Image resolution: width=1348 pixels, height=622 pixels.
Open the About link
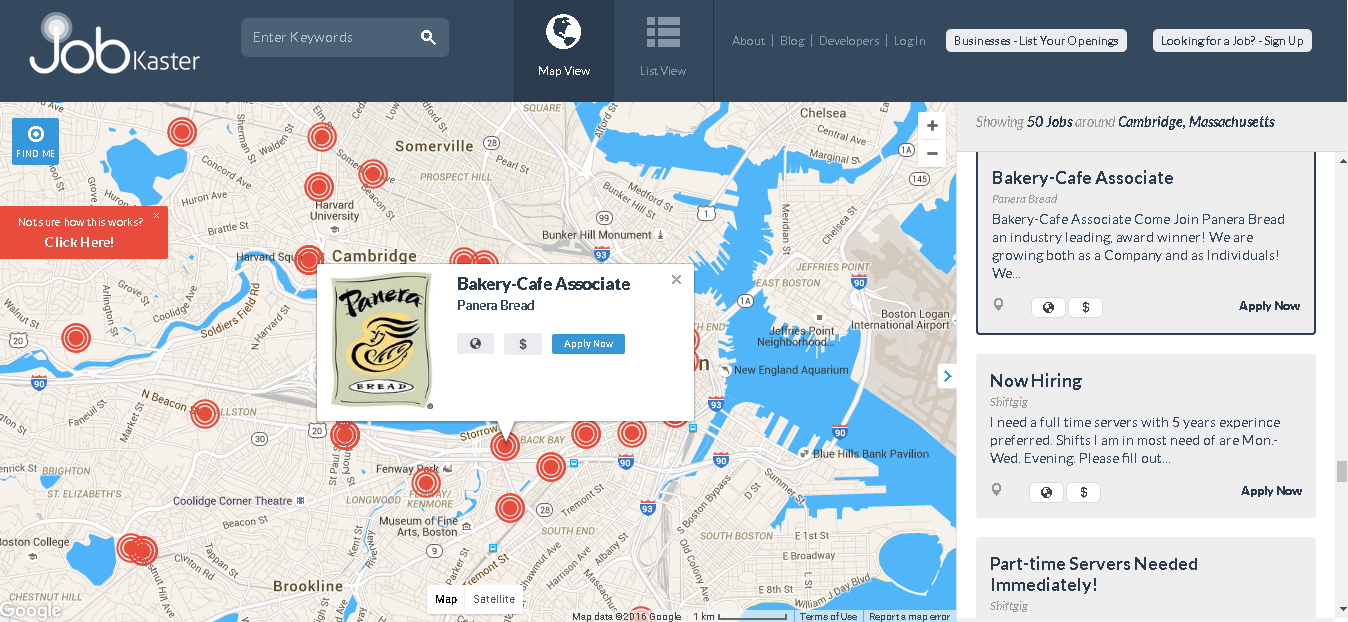click(748, 41)
